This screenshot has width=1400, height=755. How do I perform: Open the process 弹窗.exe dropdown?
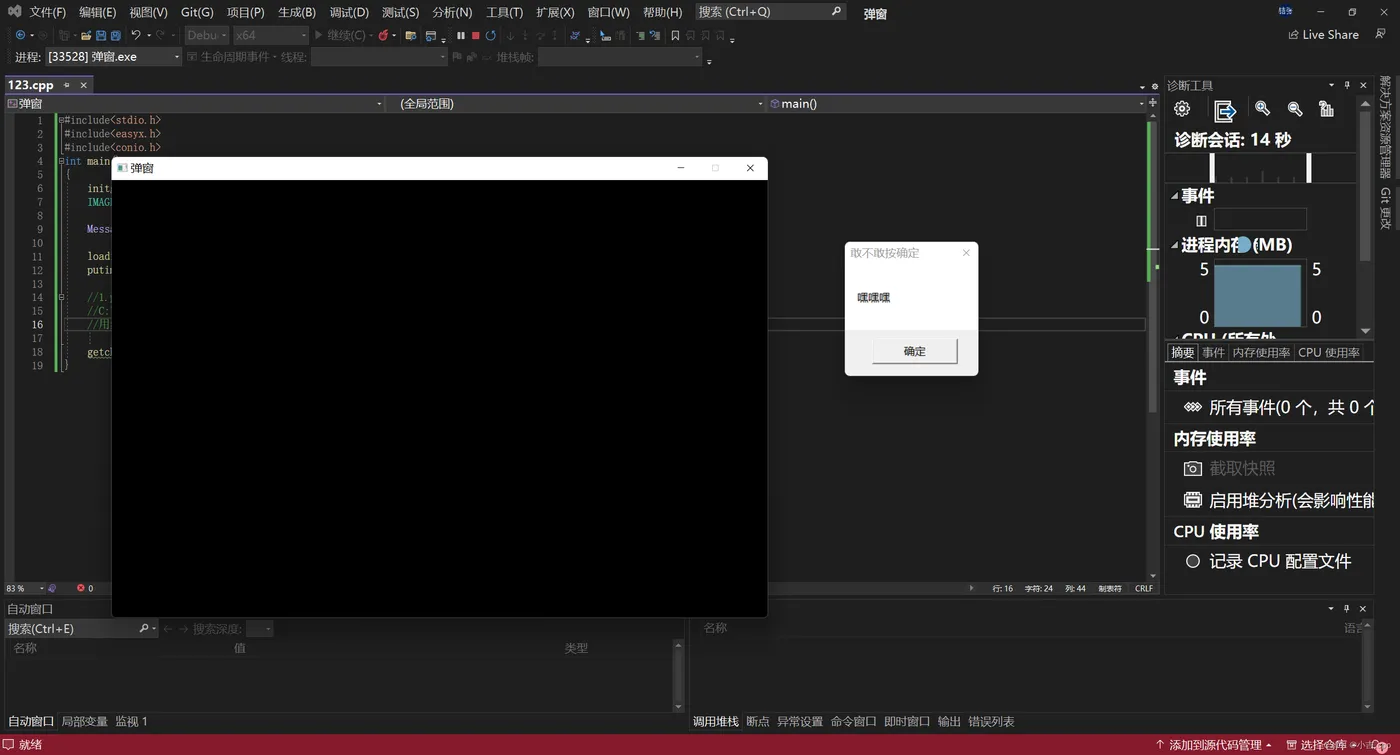pos(114,57)
